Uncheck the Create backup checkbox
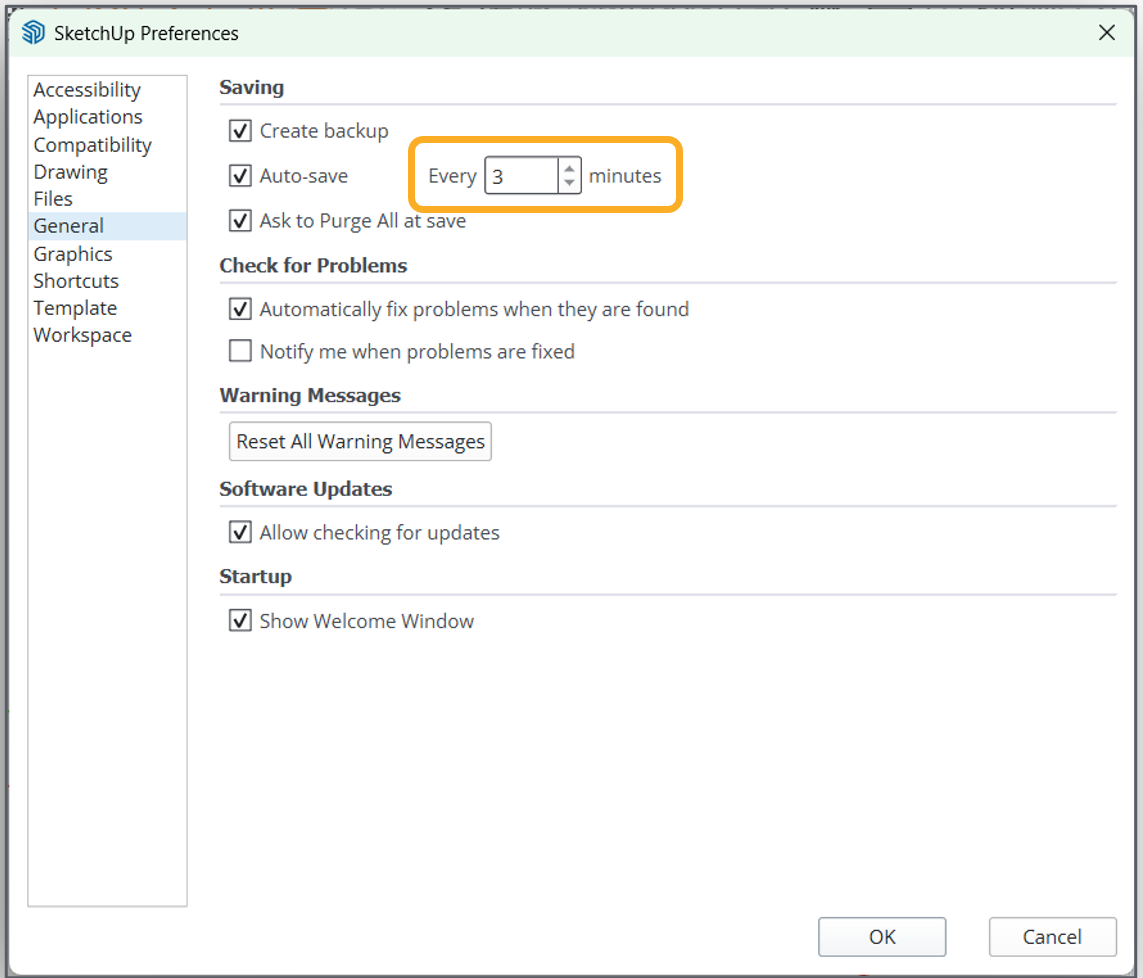This screenshot has width=1143, height=978. 240,131
